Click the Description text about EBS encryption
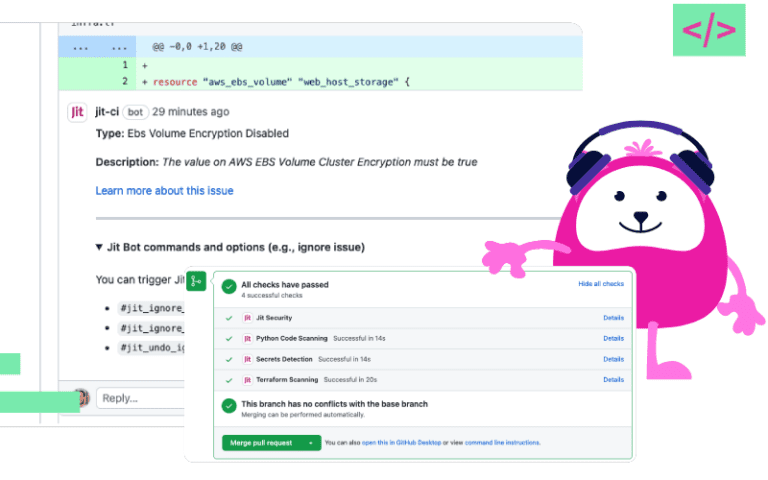768x480 pixels. pos(286,162)
